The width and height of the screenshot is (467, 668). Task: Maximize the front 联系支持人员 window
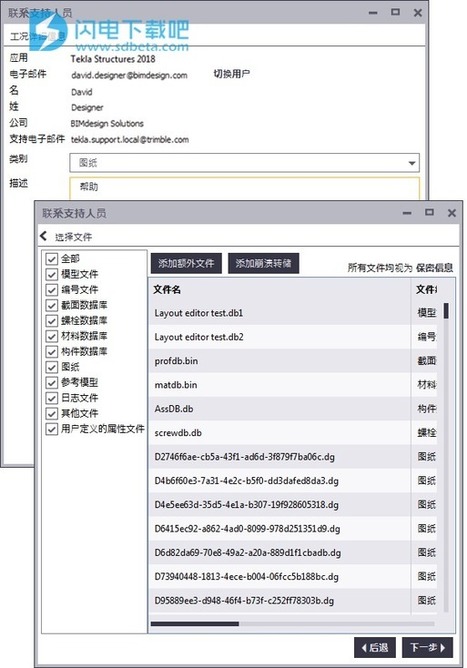tap(430, 212)
